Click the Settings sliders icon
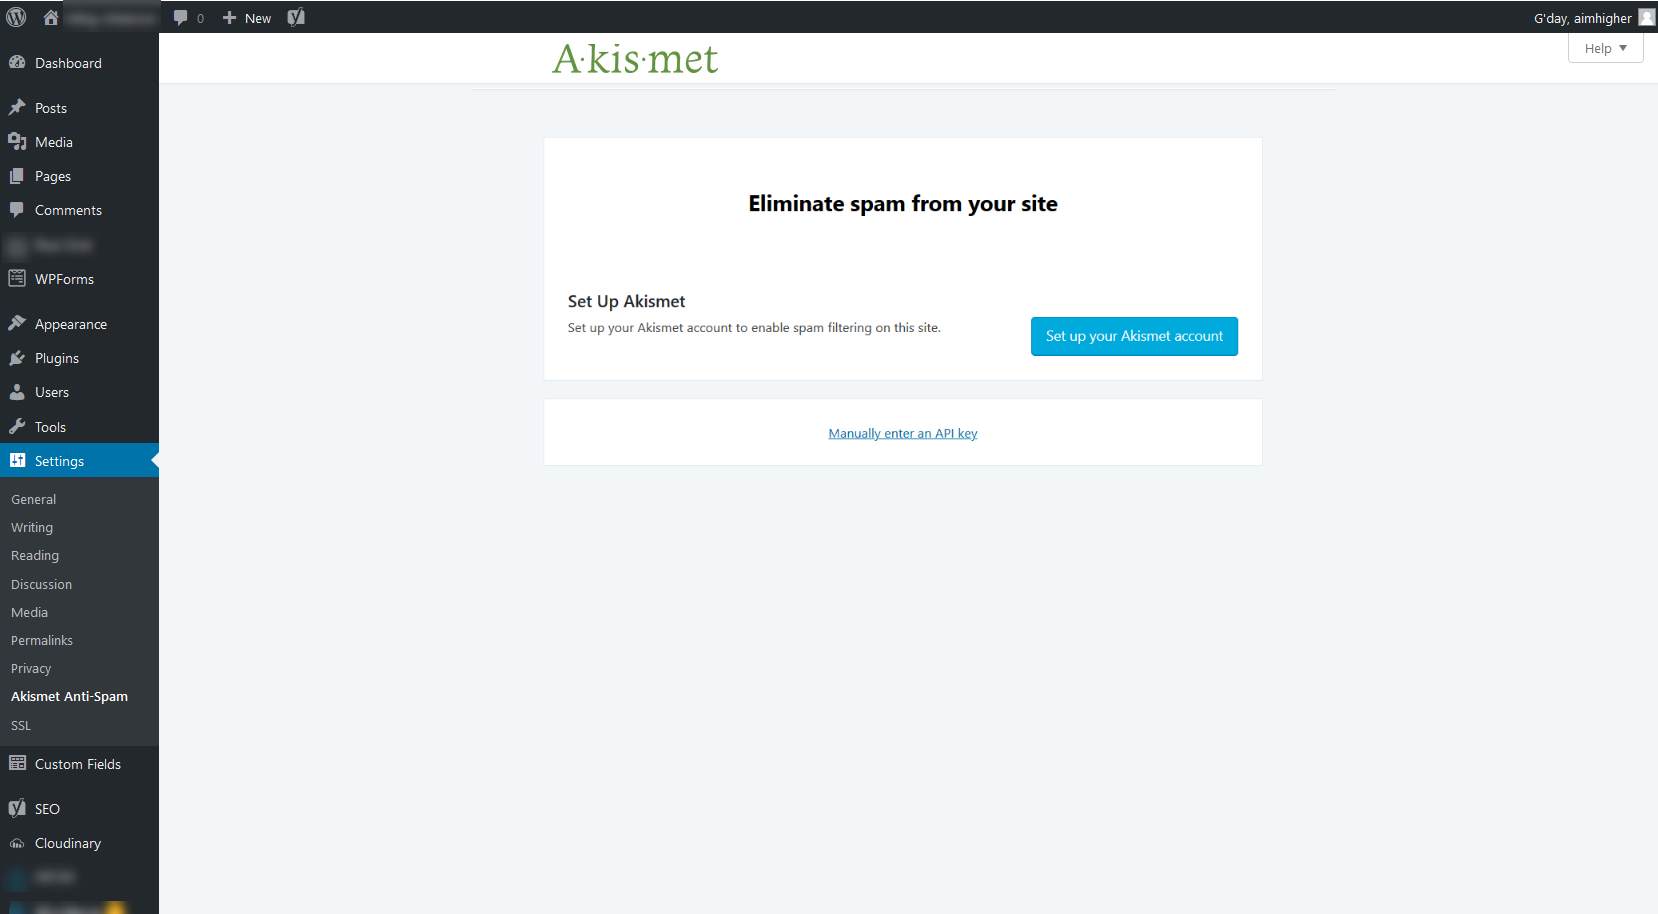1658x914 pixels. tap(17, 460)
